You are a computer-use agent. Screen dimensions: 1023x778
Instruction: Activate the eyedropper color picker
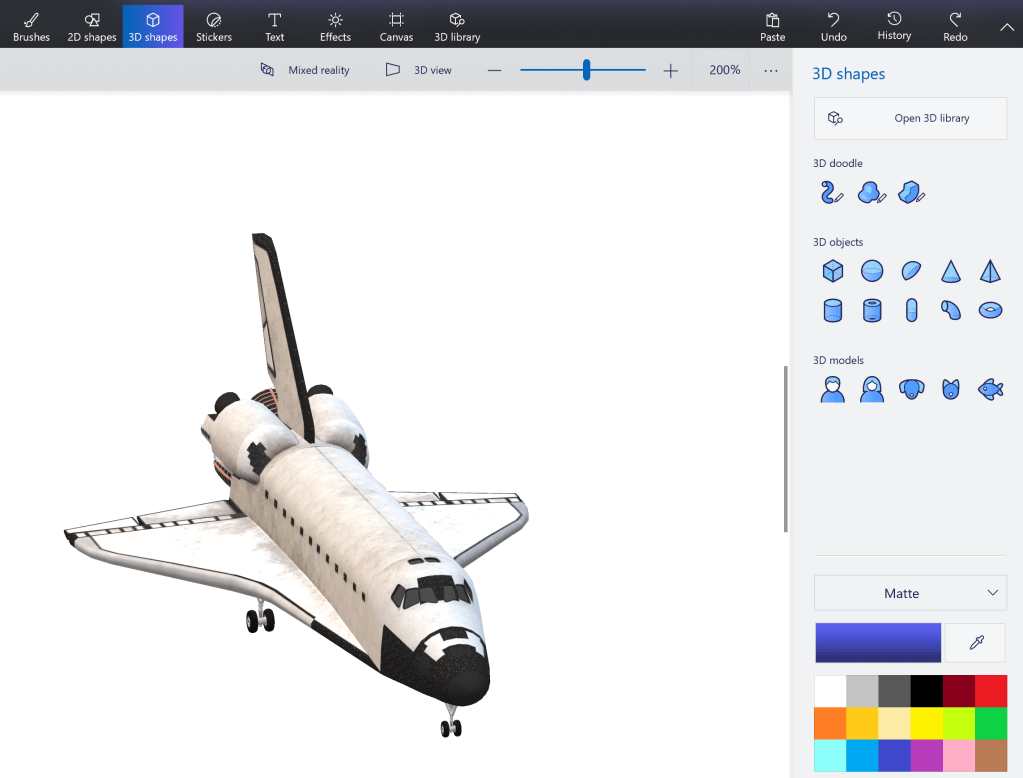[976, 643]
